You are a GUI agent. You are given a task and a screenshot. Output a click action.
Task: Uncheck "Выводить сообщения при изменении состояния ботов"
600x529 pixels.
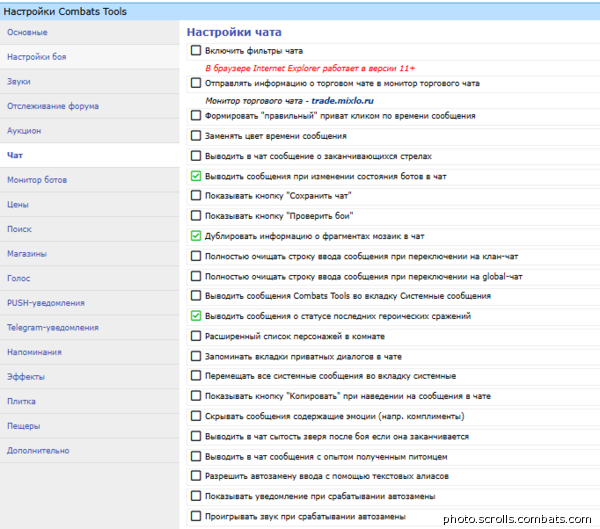196,176
